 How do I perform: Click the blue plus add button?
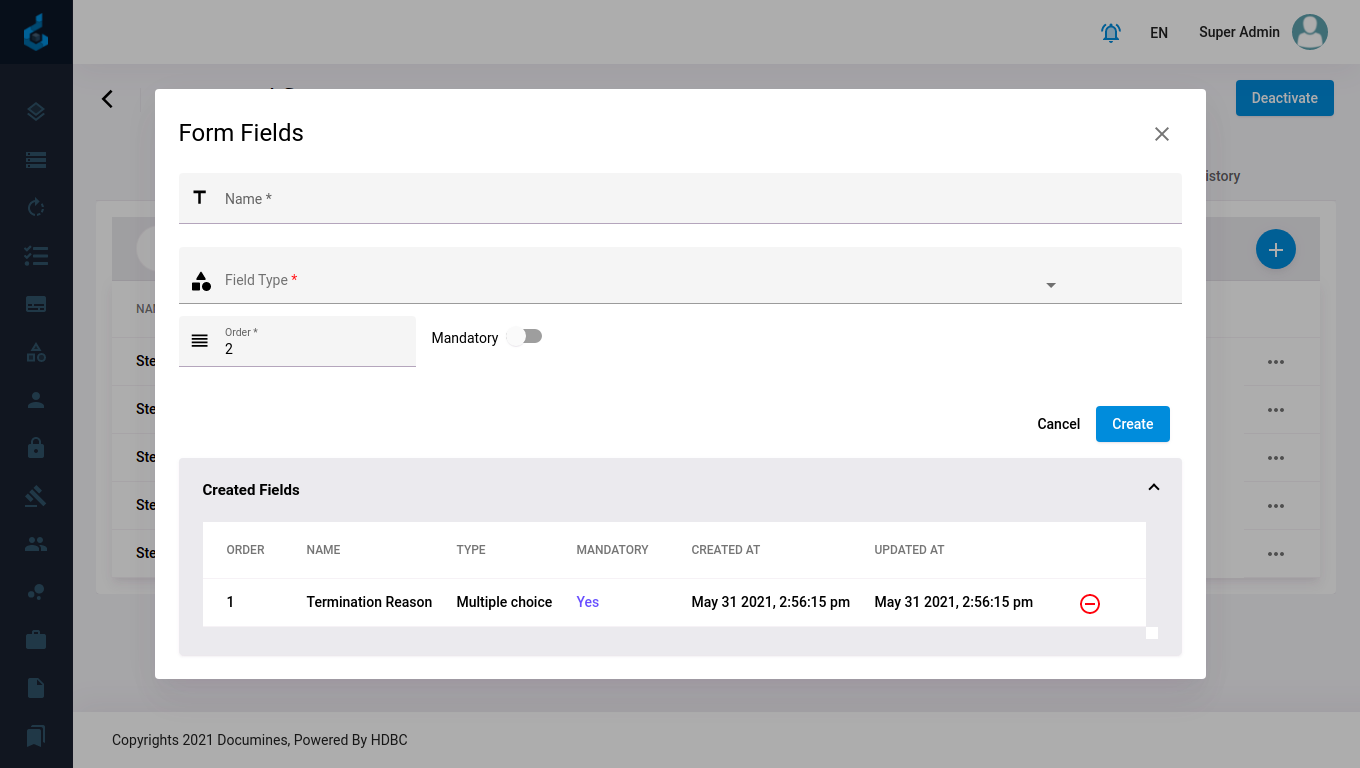click(x=1275, y=249)
